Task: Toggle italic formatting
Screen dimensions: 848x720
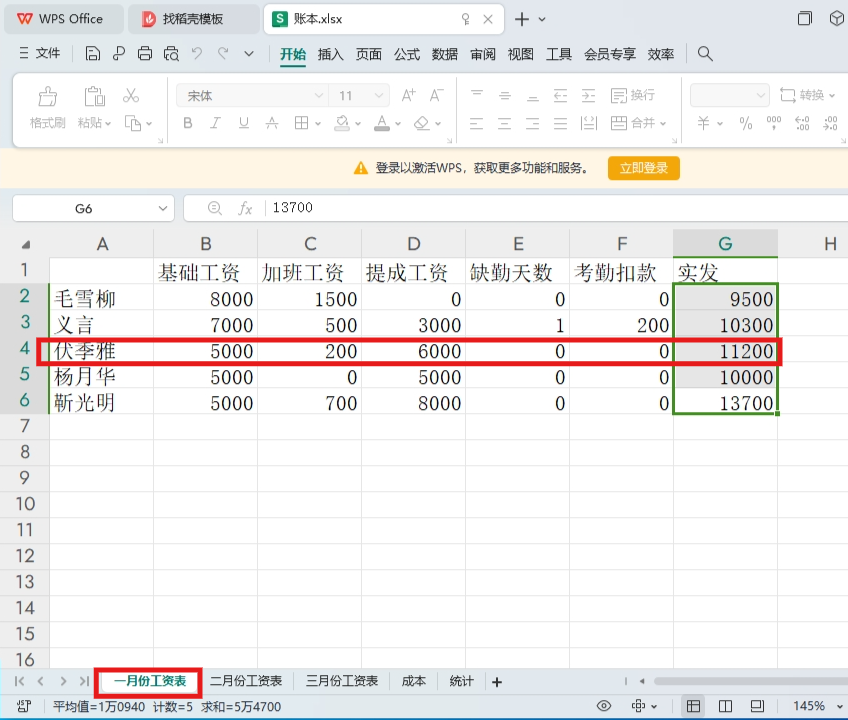Action: pos(215,123)
